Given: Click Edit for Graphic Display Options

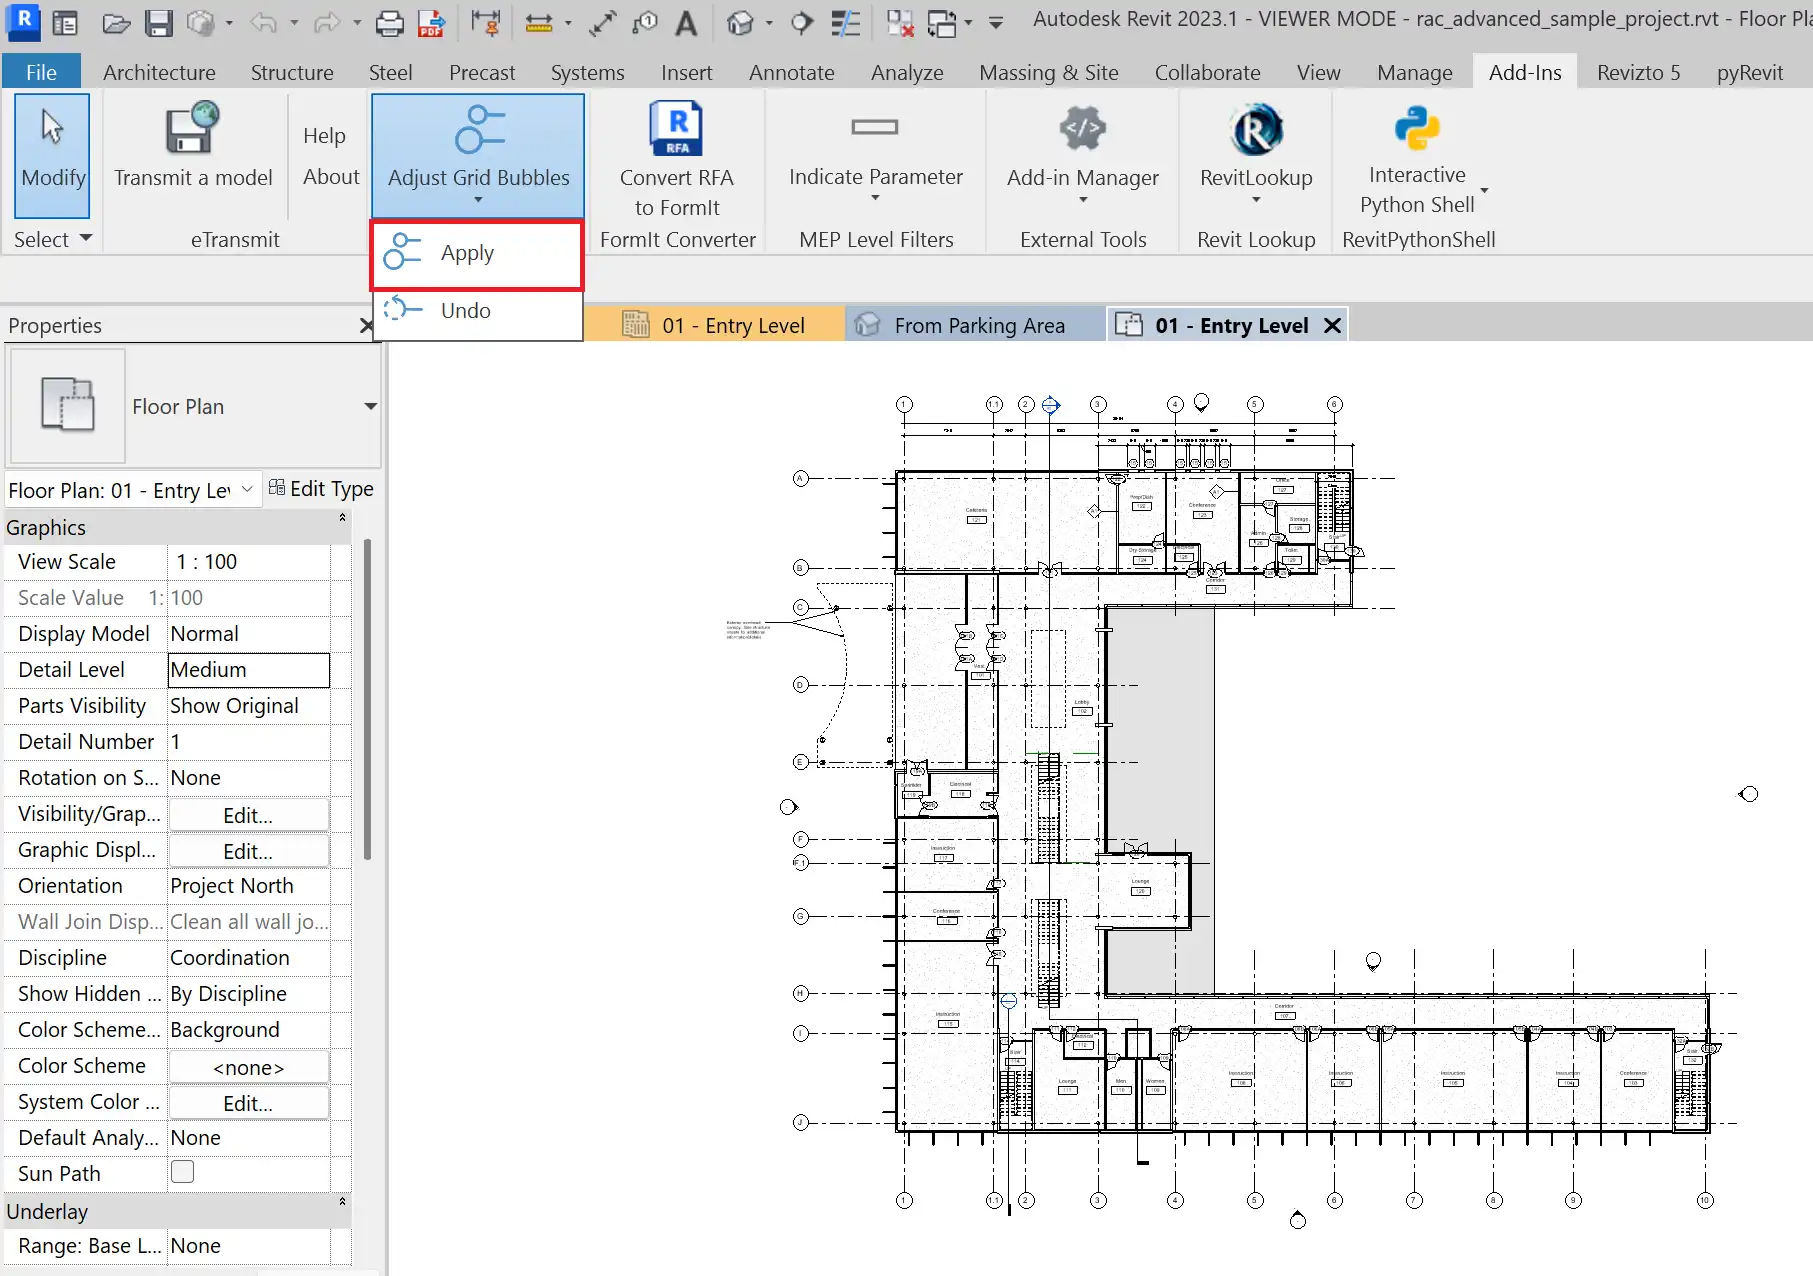Looking at the screenshot, I should 248,851.
